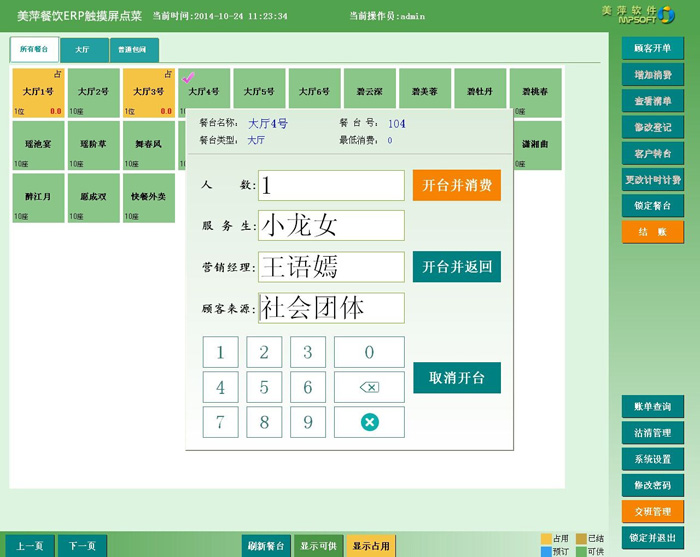Choose the 快餐外卖 table tile
The width and height of the screenshot is (700, 557).
tap(149, 196)
